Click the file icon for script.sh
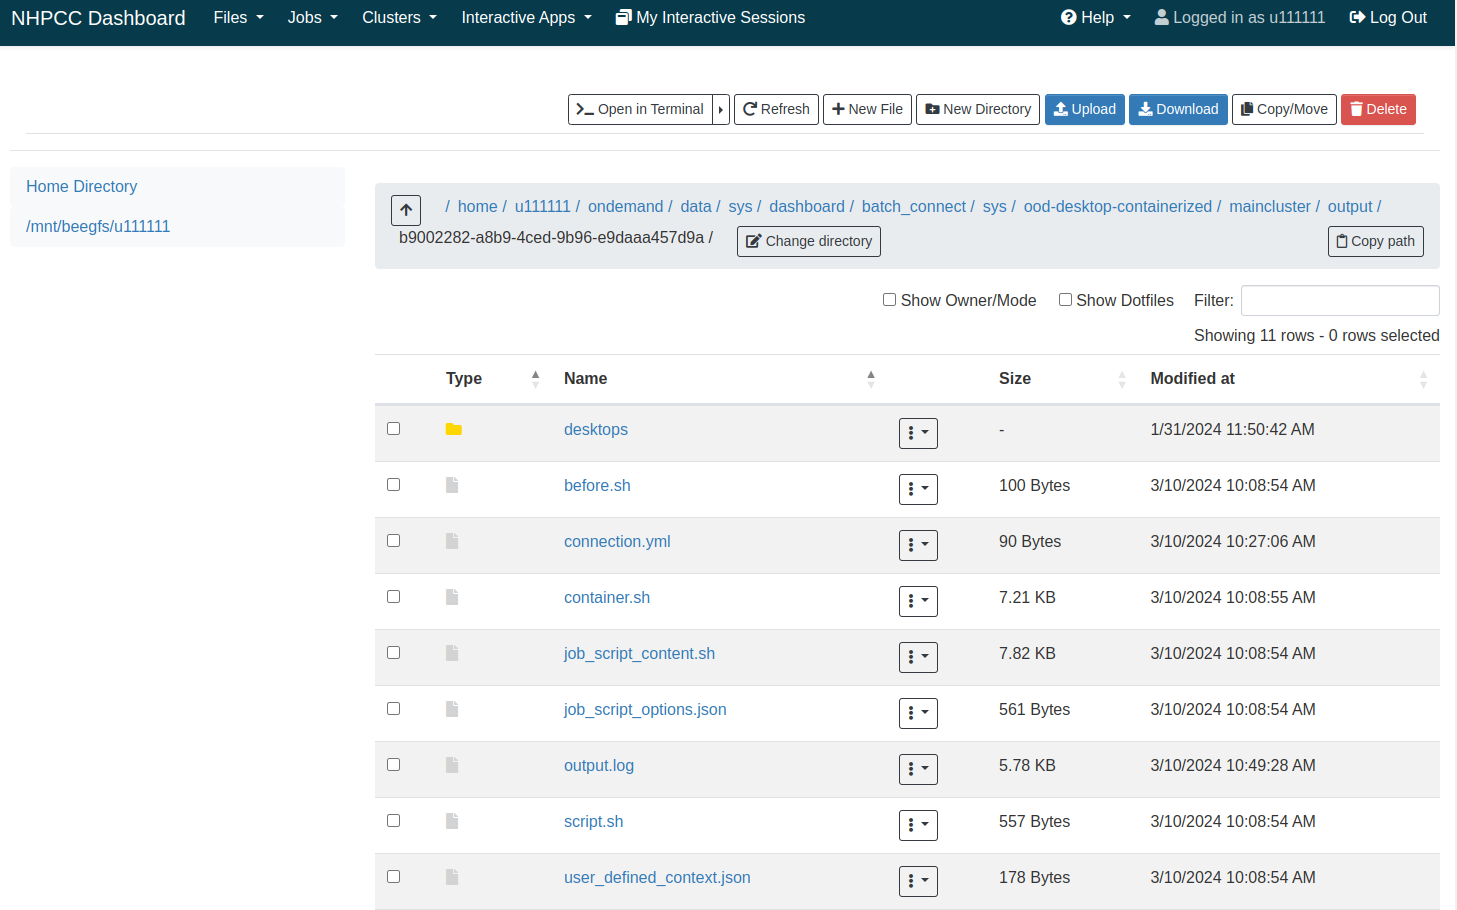This screenshot has width=1457, height=910. (452, 821)
